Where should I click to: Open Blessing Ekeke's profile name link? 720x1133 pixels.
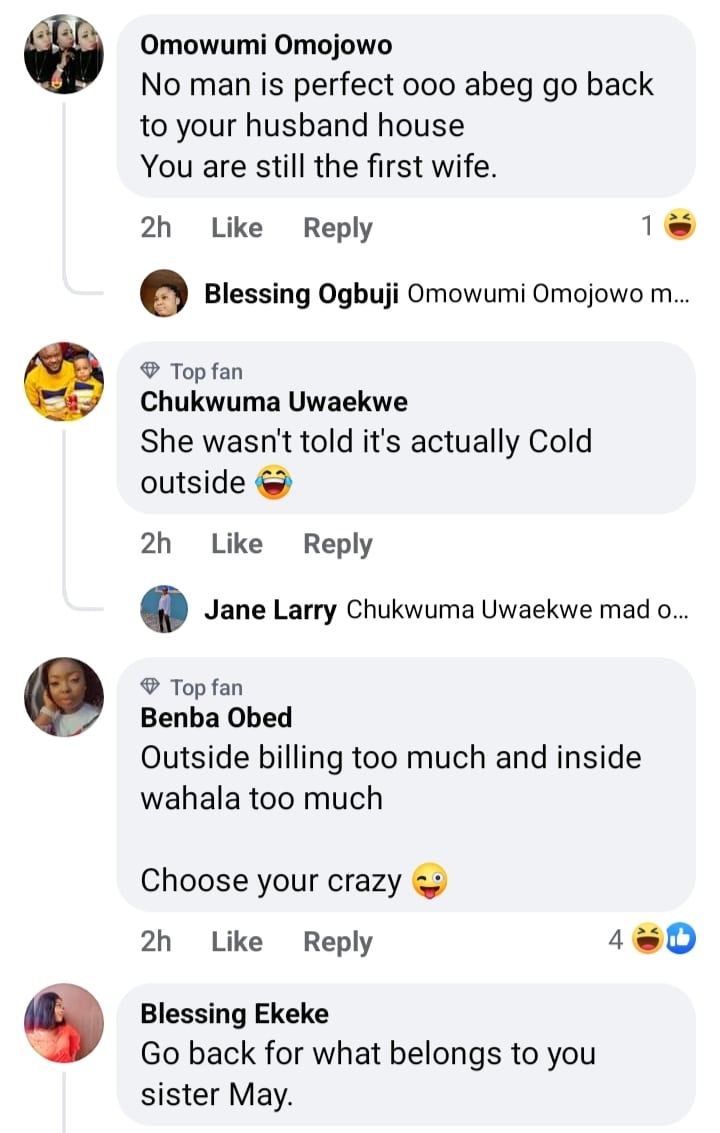point(234,1014)
